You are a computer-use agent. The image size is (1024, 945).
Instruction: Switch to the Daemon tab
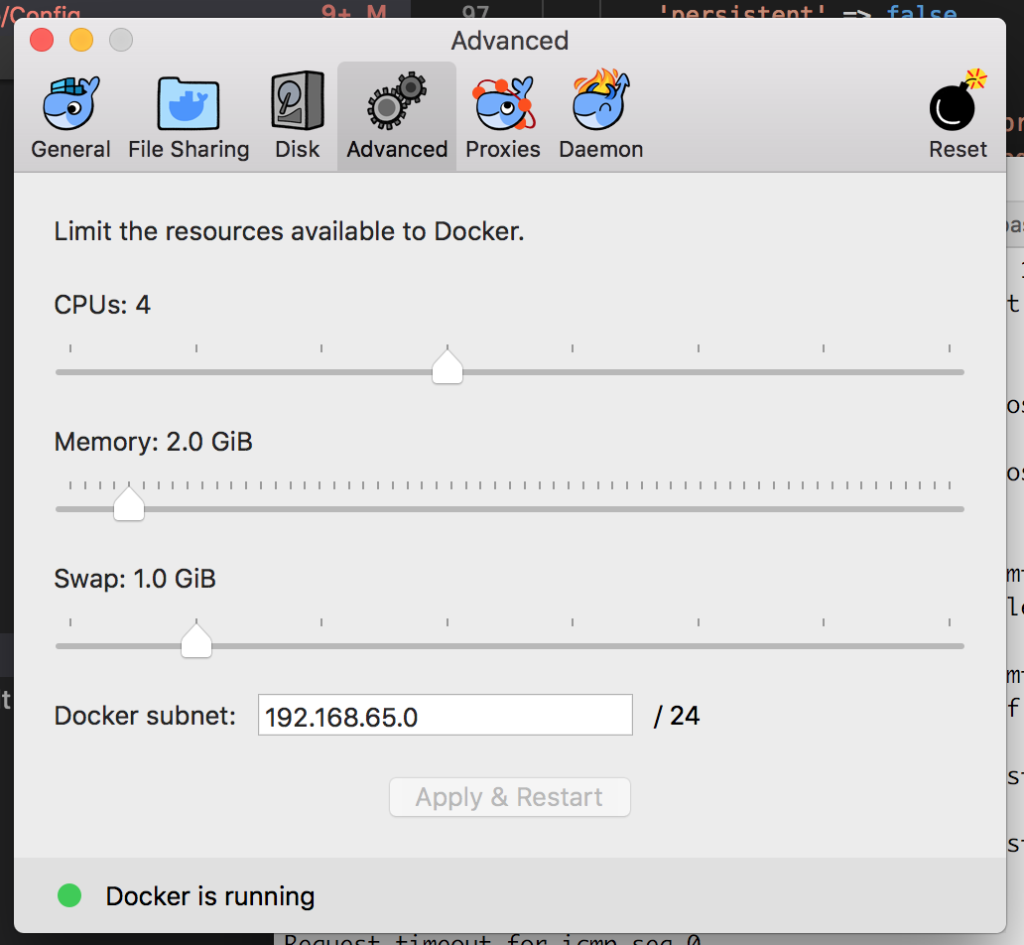coord(600,115)
